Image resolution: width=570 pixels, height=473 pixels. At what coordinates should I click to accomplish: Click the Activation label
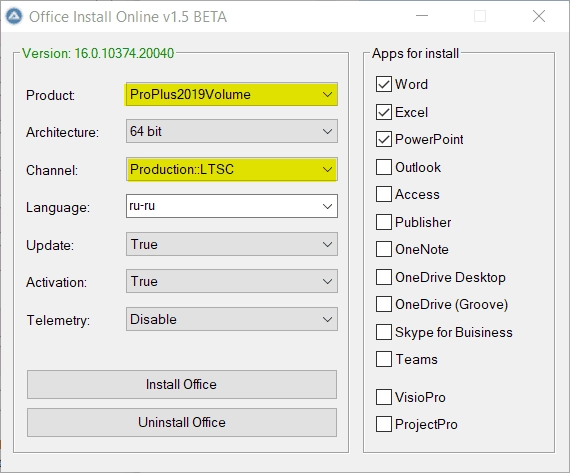[x=56, y=282]
